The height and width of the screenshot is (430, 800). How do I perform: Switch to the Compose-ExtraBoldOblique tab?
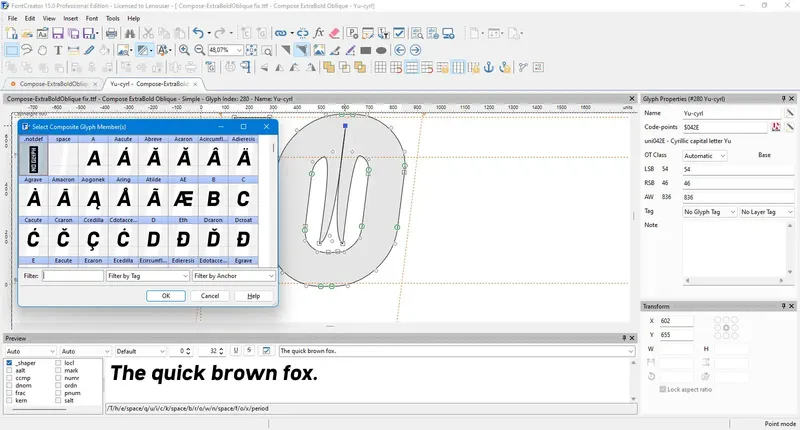[x=53, y=84]
